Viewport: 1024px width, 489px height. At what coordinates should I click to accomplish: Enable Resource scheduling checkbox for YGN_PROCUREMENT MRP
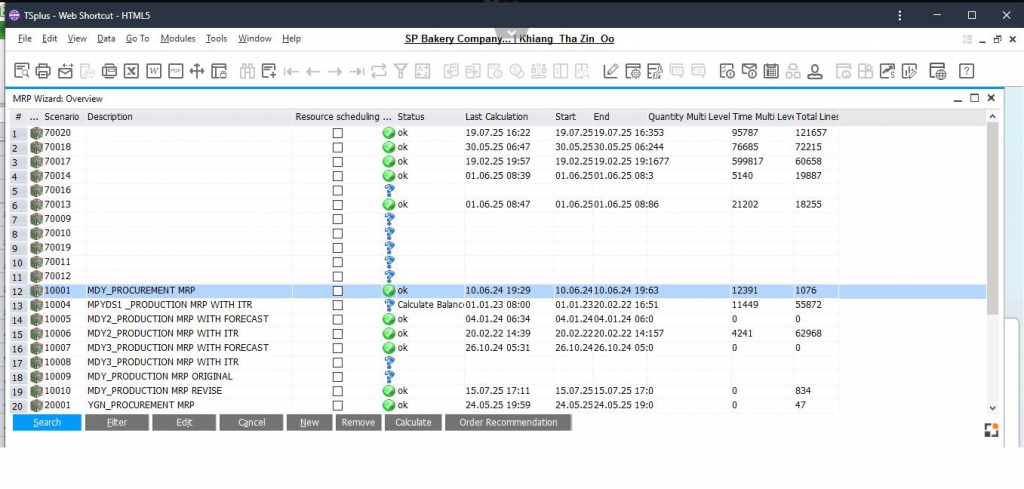338,405
